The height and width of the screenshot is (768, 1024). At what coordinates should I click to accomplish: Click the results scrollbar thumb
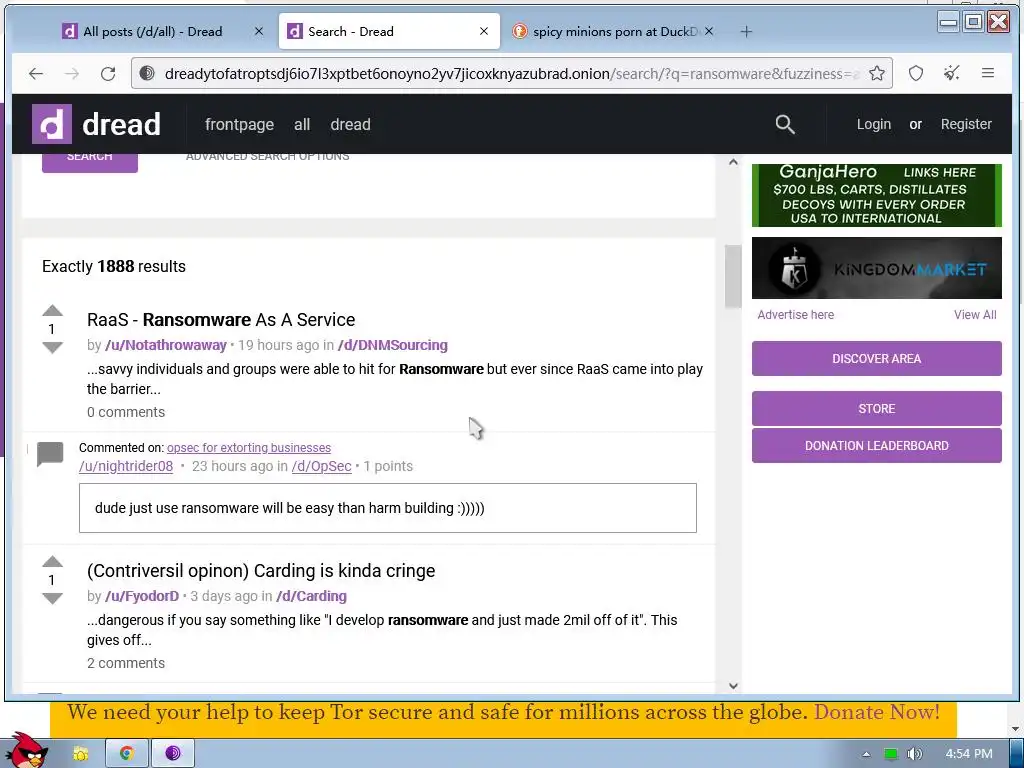click(733, 276)
